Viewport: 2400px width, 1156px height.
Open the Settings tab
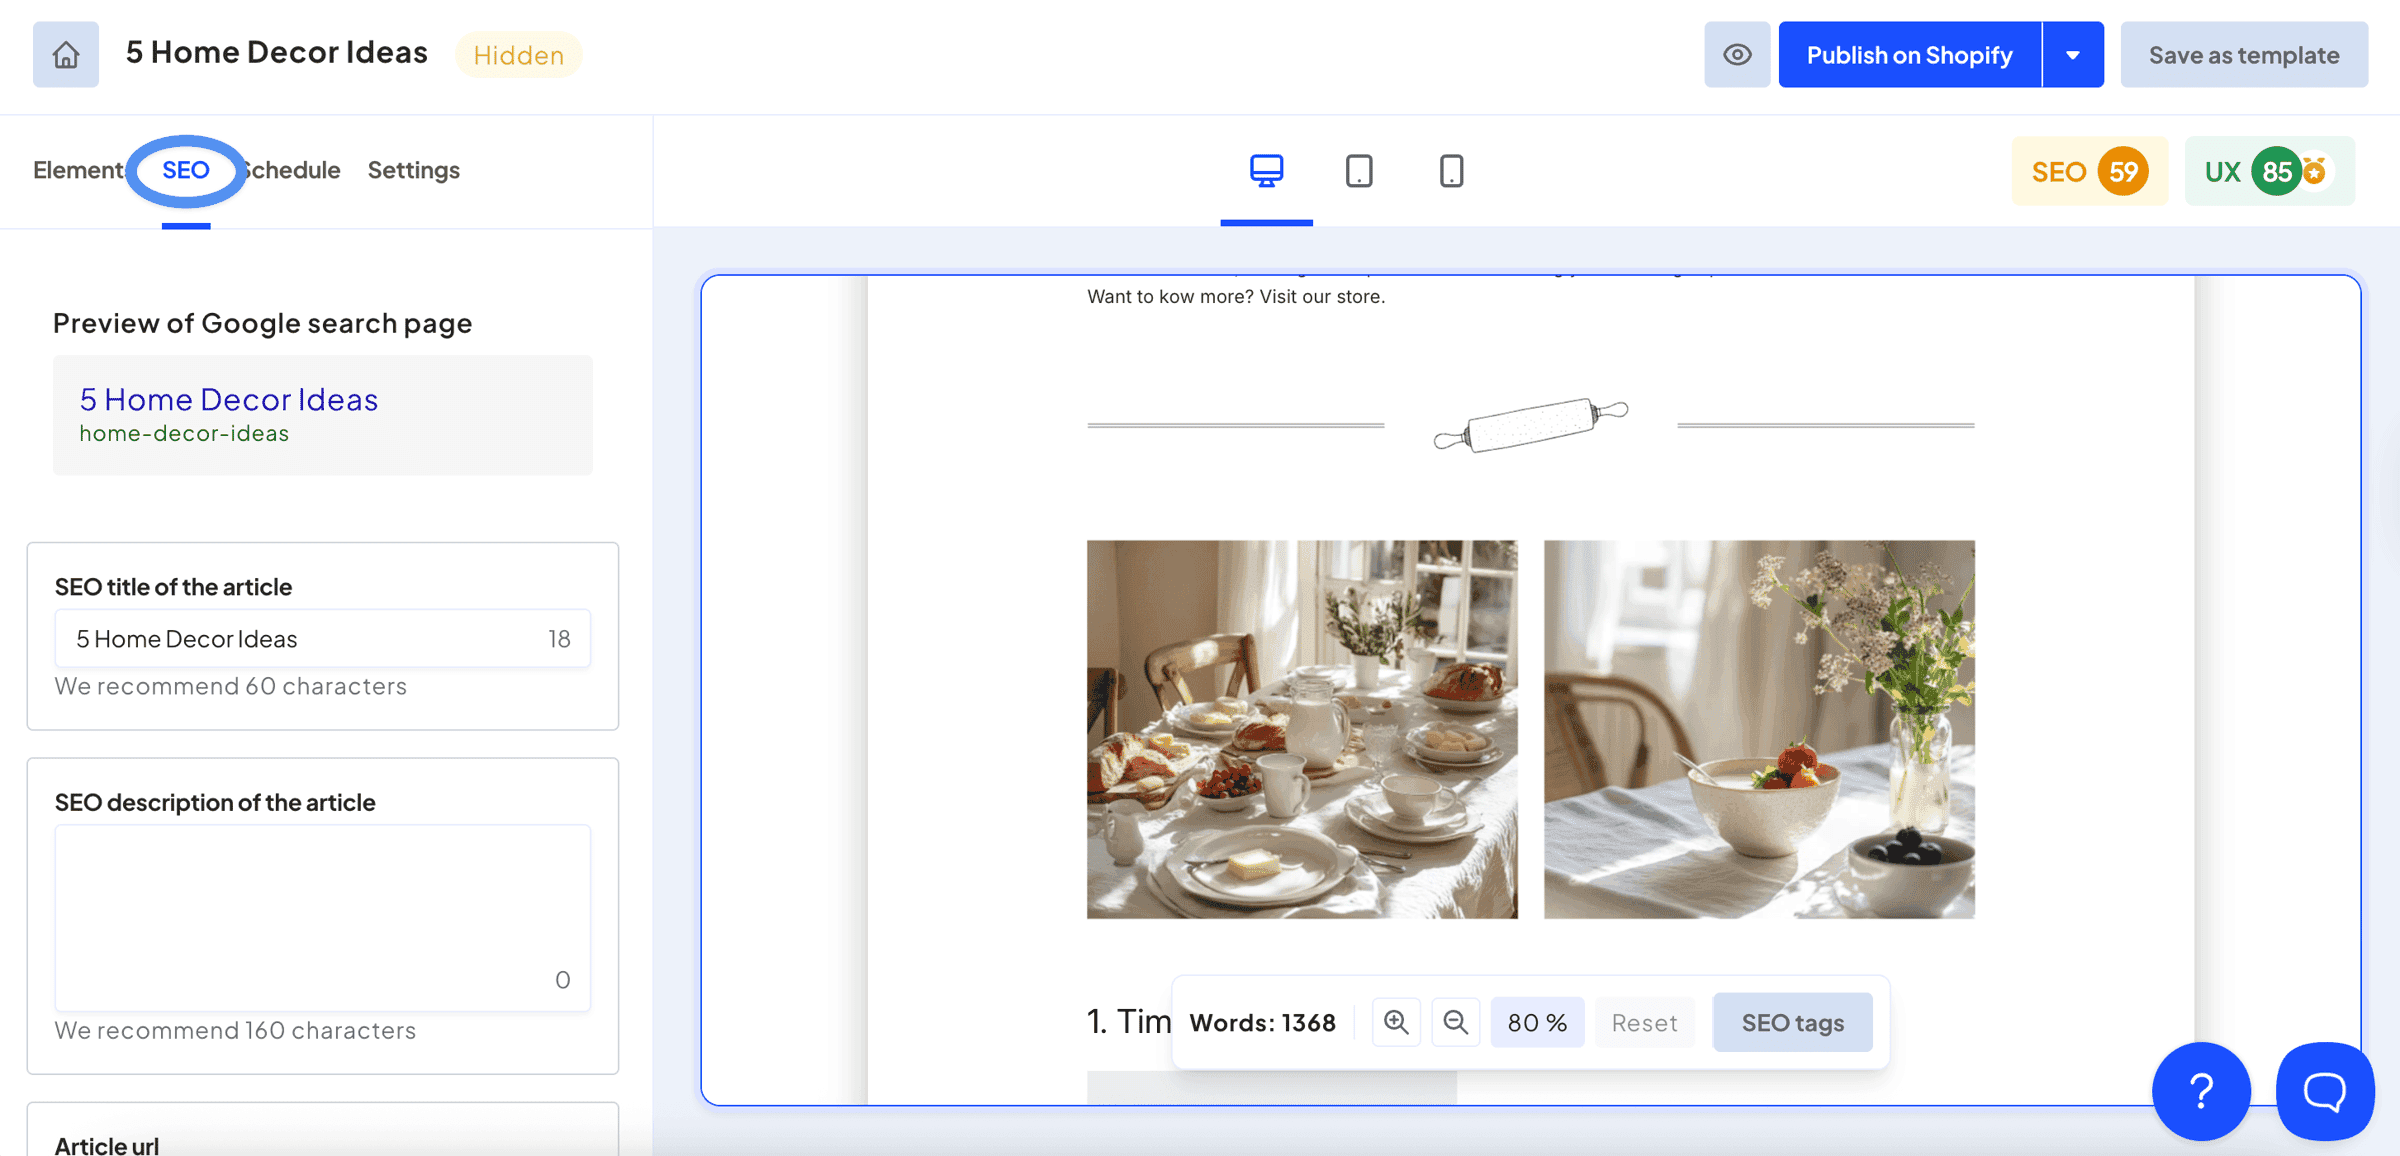413,170
